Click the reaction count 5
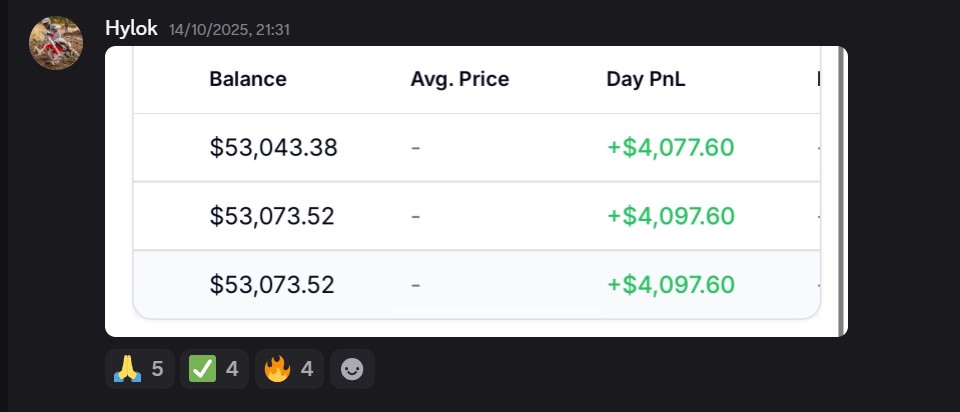Screen dimensions: 960x412 [157, 369]
